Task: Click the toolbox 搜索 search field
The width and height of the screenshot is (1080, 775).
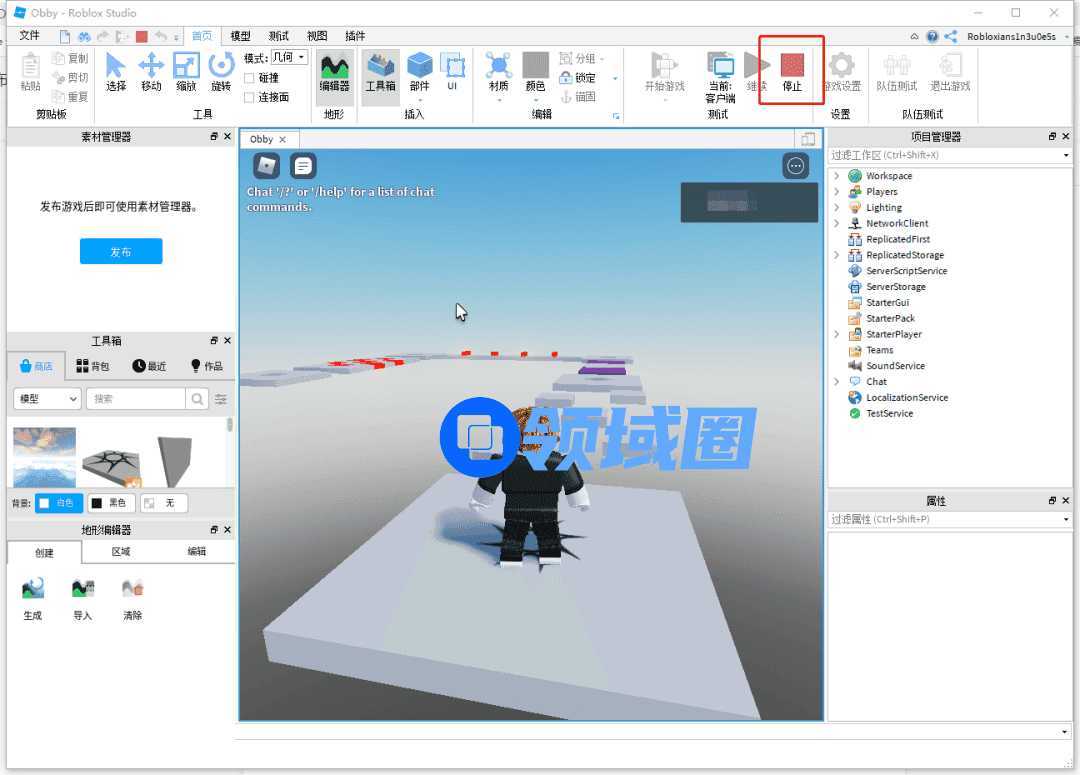Action: click(x=136, y=399)
